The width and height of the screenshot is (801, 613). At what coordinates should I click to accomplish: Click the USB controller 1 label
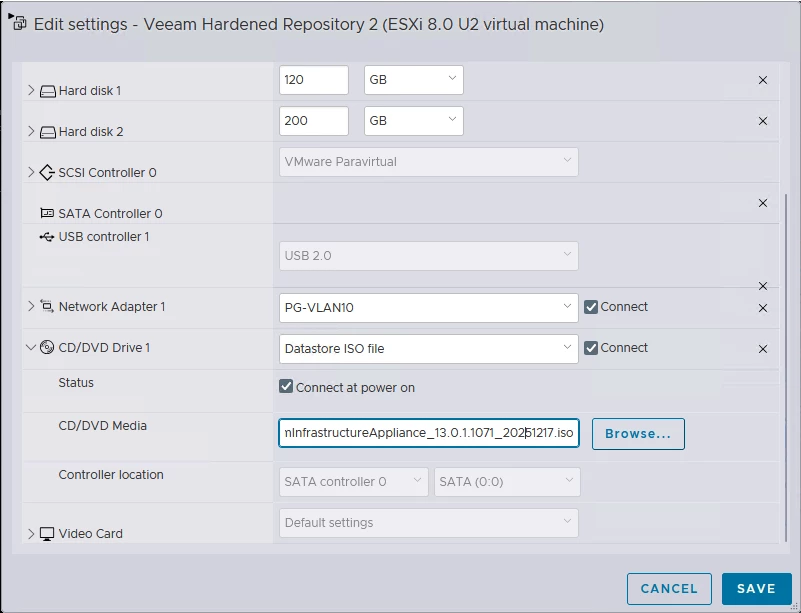point(104,237)
